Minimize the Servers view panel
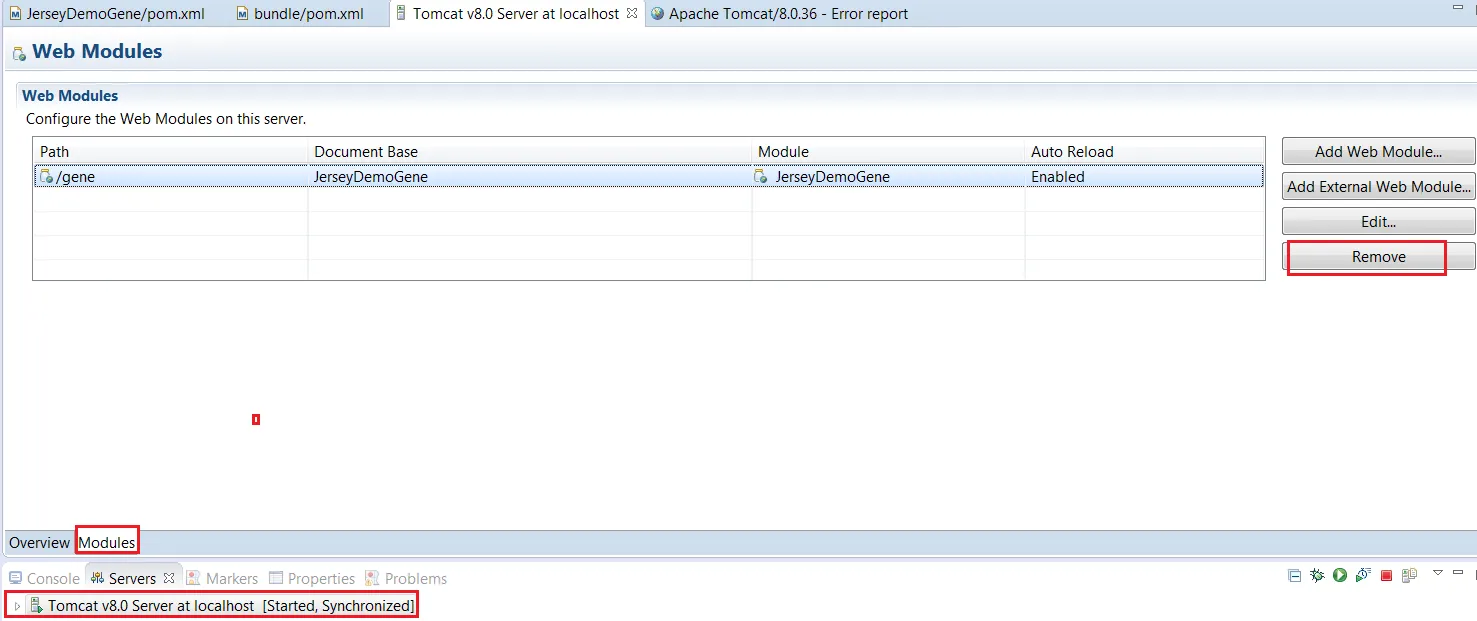Image resolution: width=1477 pixels, height=621 pixels. pyautogui.click(x=1459, y=572)
